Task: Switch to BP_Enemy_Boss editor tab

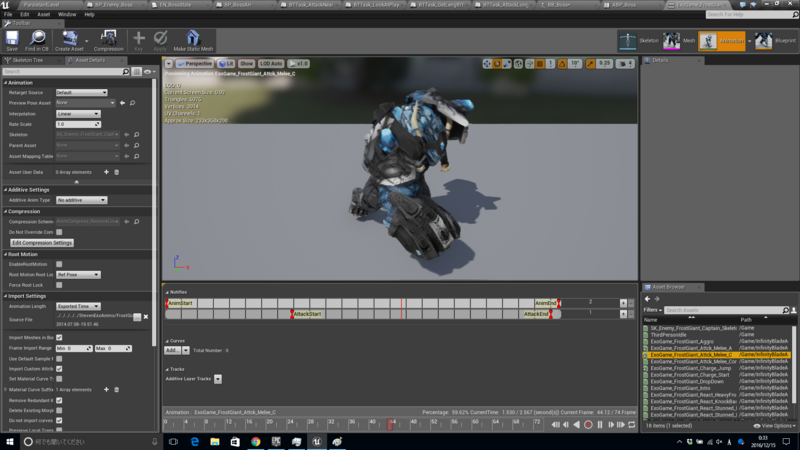Action: (x=113, y=5)
